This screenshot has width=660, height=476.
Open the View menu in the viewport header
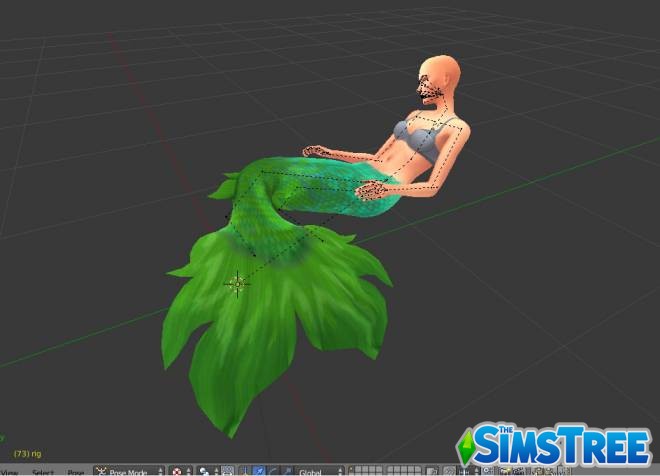click(x=8, y=471)
